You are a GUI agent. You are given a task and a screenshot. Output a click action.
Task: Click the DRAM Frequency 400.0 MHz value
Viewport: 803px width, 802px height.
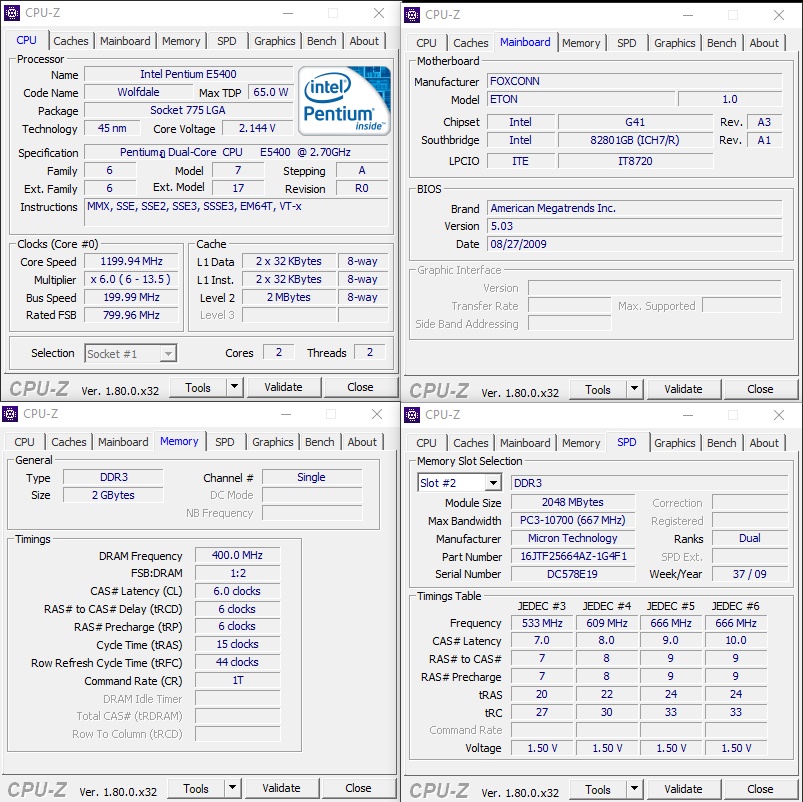pos(237,555)
